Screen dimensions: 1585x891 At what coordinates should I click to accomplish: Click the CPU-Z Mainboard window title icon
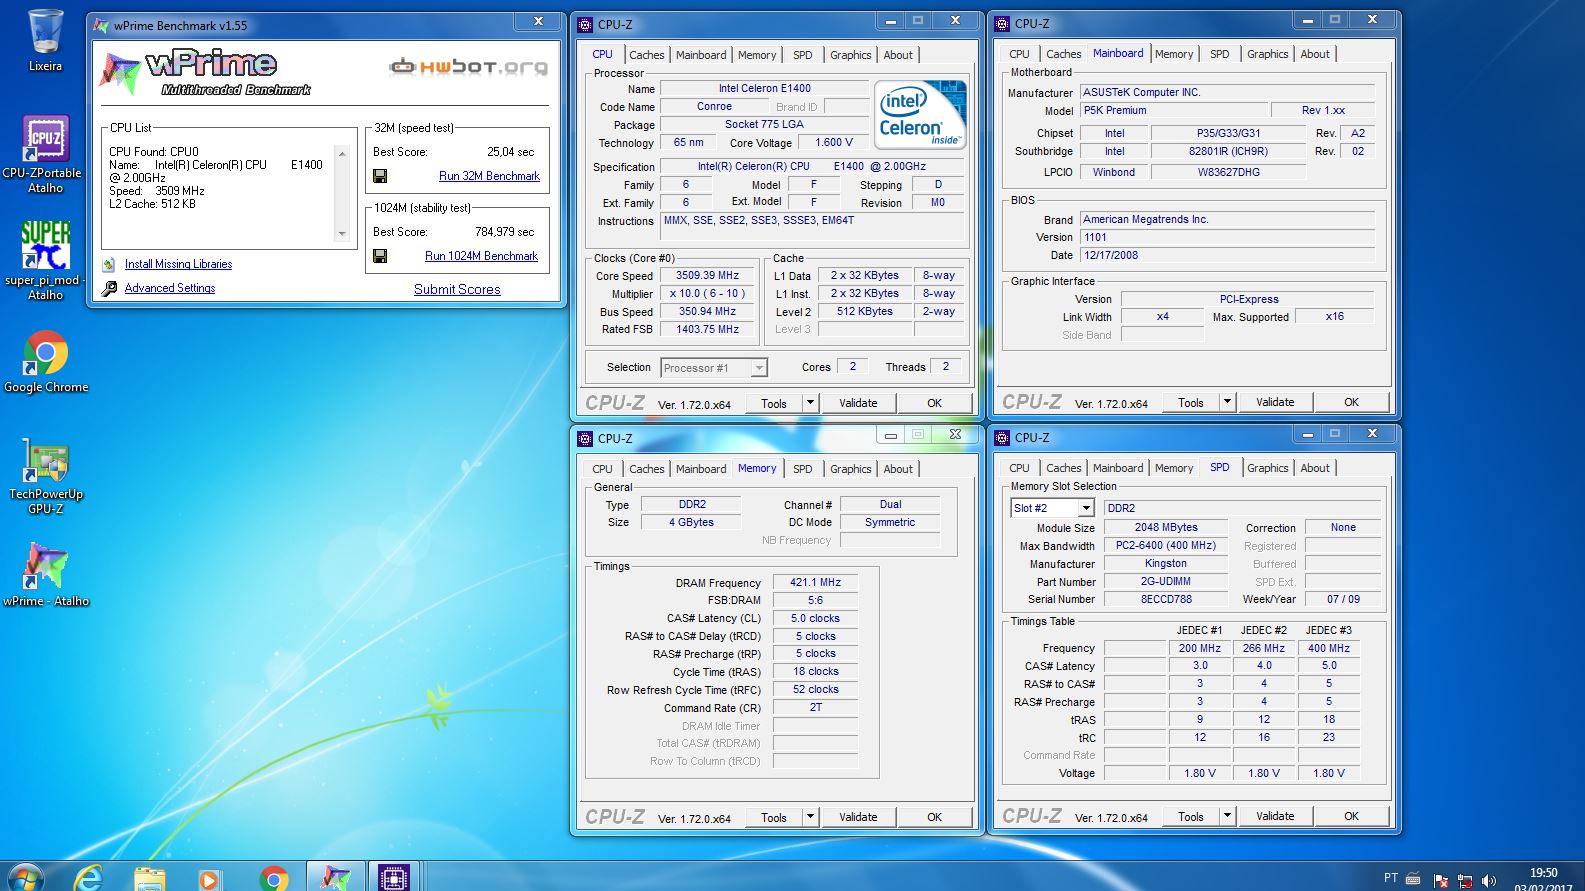point(1003,24)
